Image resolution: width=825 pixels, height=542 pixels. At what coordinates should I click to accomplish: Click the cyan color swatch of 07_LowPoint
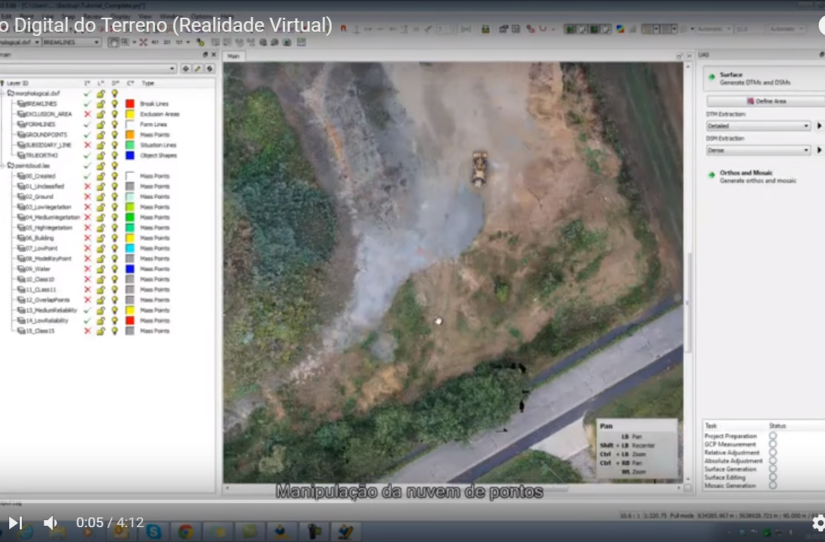click(130, 248)
